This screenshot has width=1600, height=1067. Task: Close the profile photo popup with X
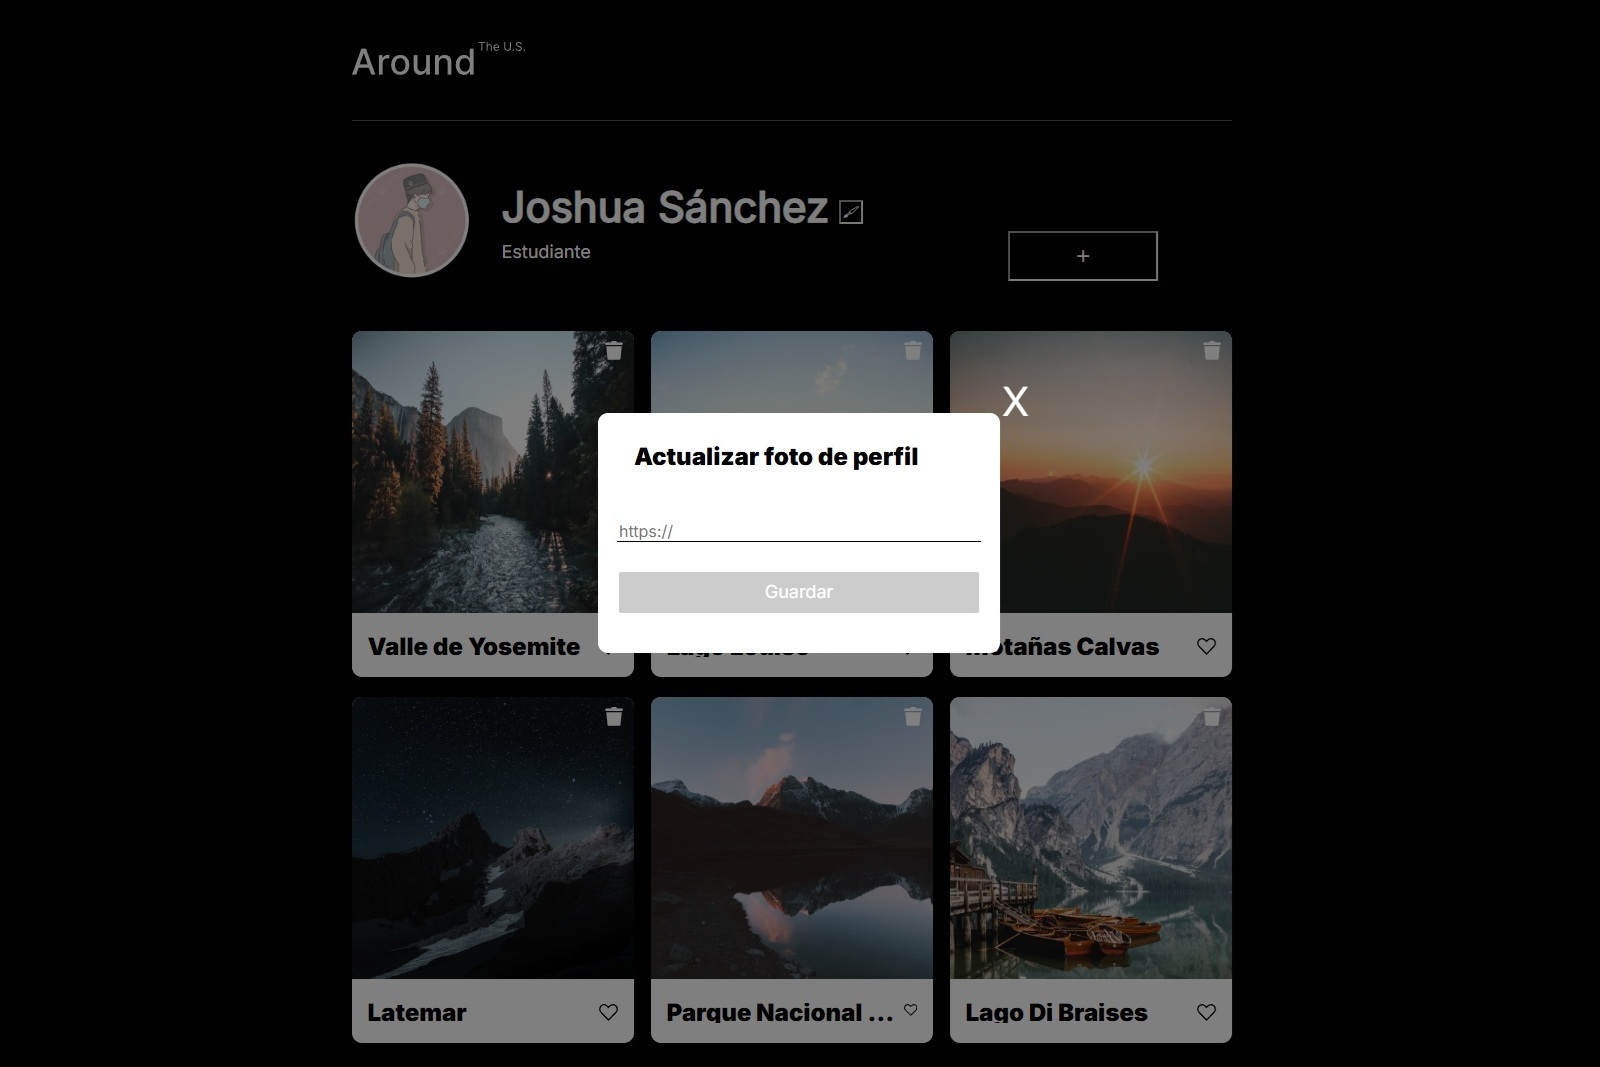(x=1015, y=402)
